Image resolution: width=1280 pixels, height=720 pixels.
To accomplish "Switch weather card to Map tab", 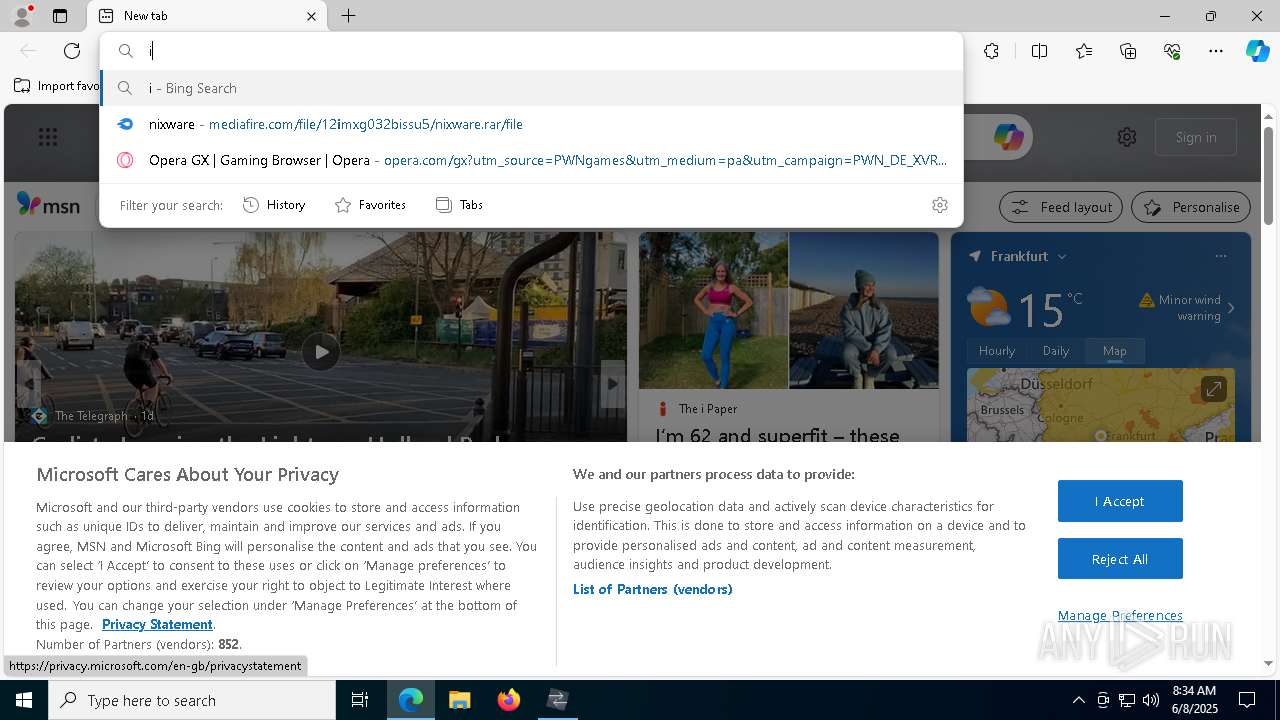I will coord(1115,351).
